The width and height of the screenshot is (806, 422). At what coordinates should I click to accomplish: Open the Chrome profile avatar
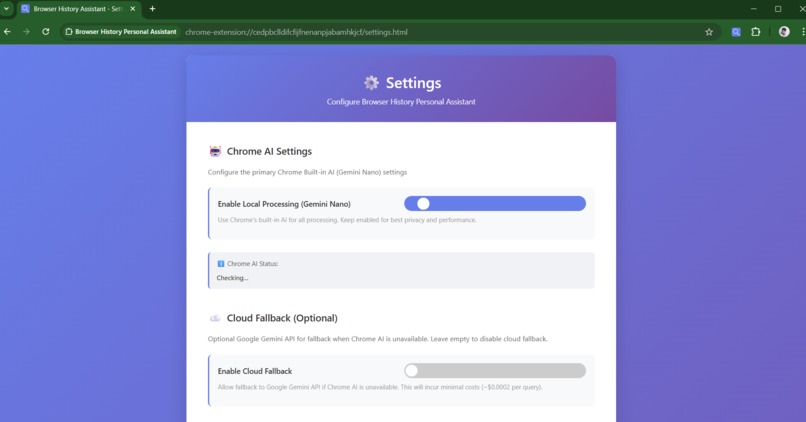pos(784,32)
